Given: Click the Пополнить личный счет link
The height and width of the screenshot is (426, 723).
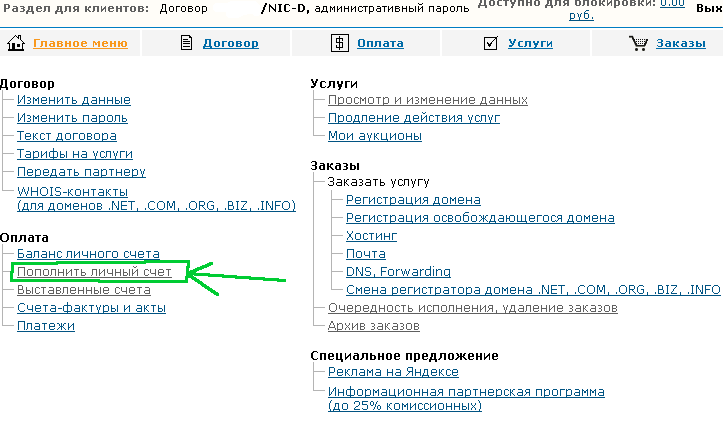Looking at the screenshot, I should point(94,272).
